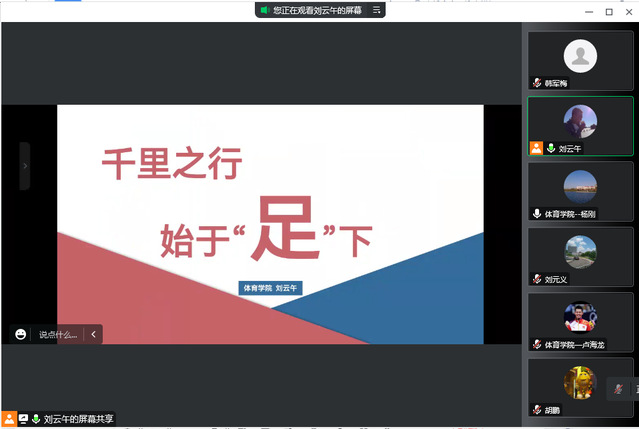Click muted mic icon for 胡鹏
This screenshot has width=639, height=429.
pos(537,410)
